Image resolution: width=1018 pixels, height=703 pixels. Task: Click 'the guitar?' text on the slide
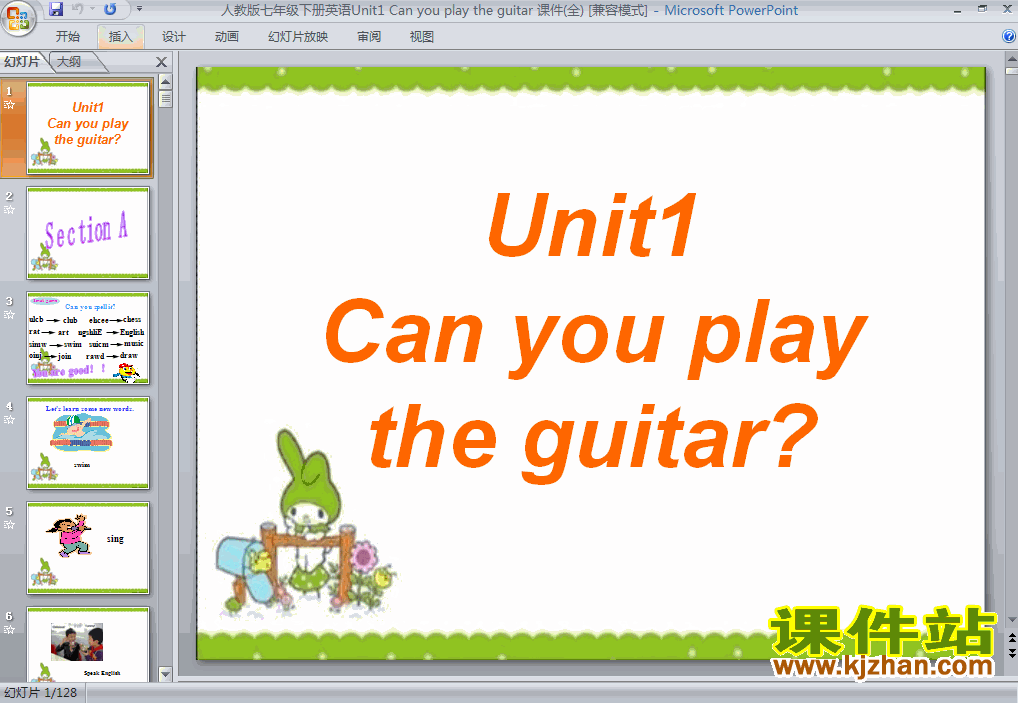click(593, 443)
